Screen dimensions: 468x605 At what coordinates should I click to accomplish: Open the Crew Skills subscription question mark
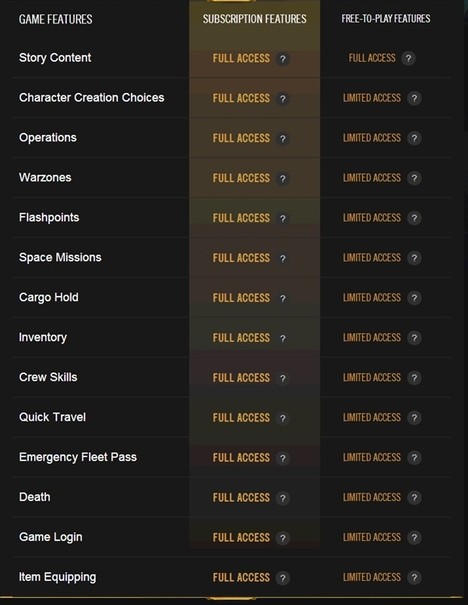pyautogui.click(x=283, y=378)
